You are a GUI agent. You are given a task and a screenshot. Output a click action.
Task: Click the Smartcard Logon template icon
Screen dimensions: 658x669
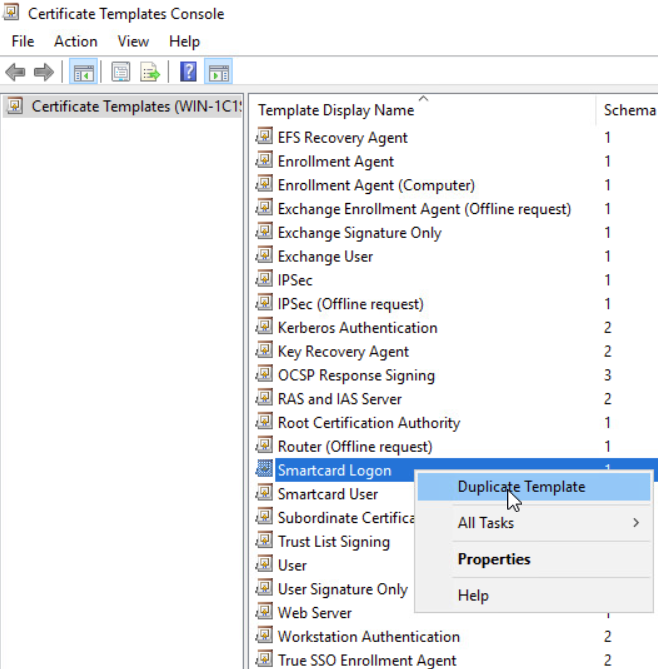click(x=265, y=469)
